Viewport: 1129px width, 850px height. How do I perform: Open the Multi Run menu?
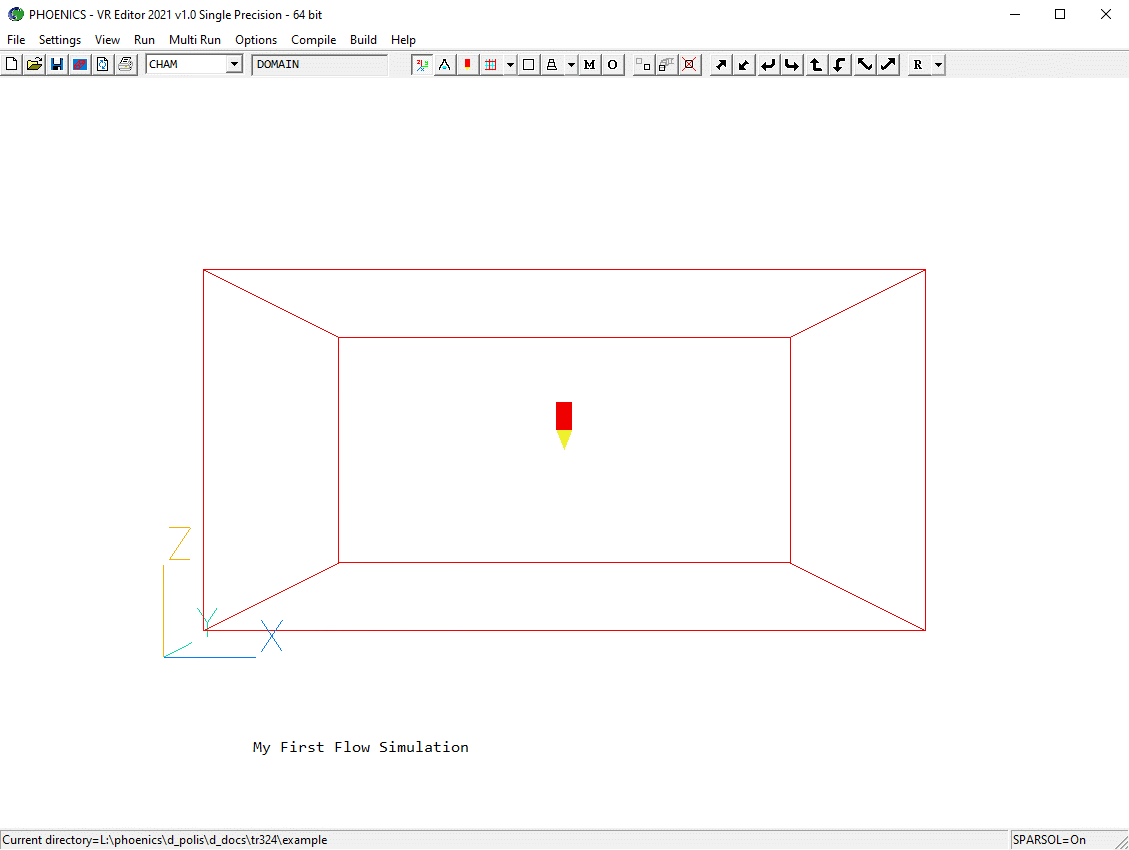click(x=194, y=40)
